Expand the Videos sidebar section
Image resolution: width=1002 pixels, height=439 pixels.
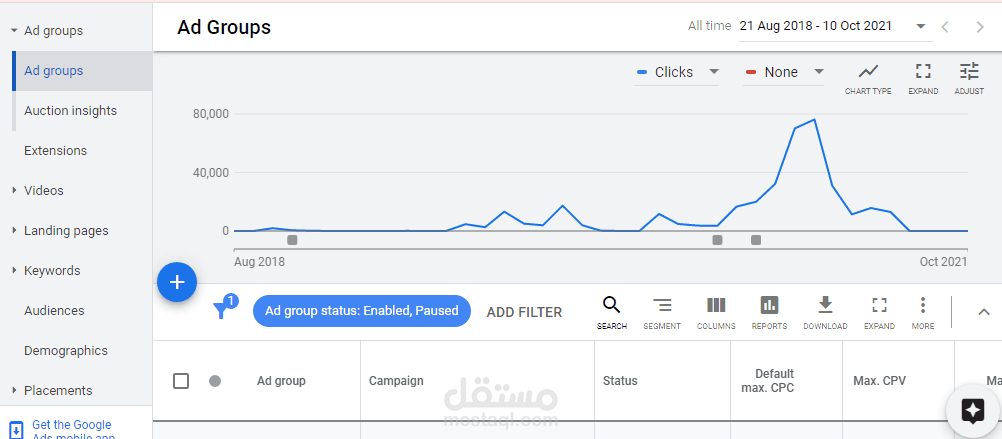click(x=14, y=190)
